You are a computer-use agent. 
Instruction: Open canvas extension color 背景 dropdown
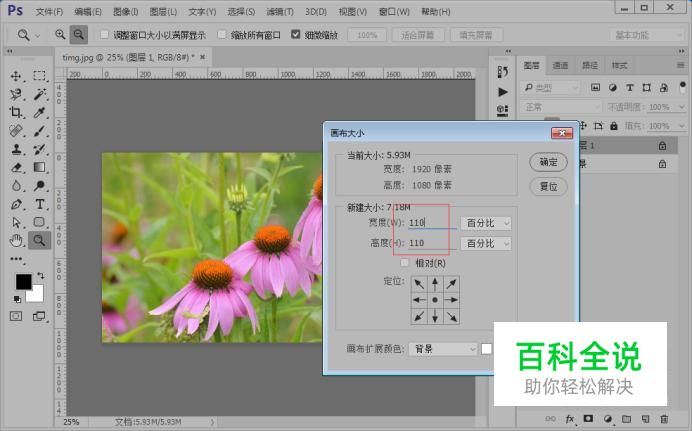tap(443, 349)
